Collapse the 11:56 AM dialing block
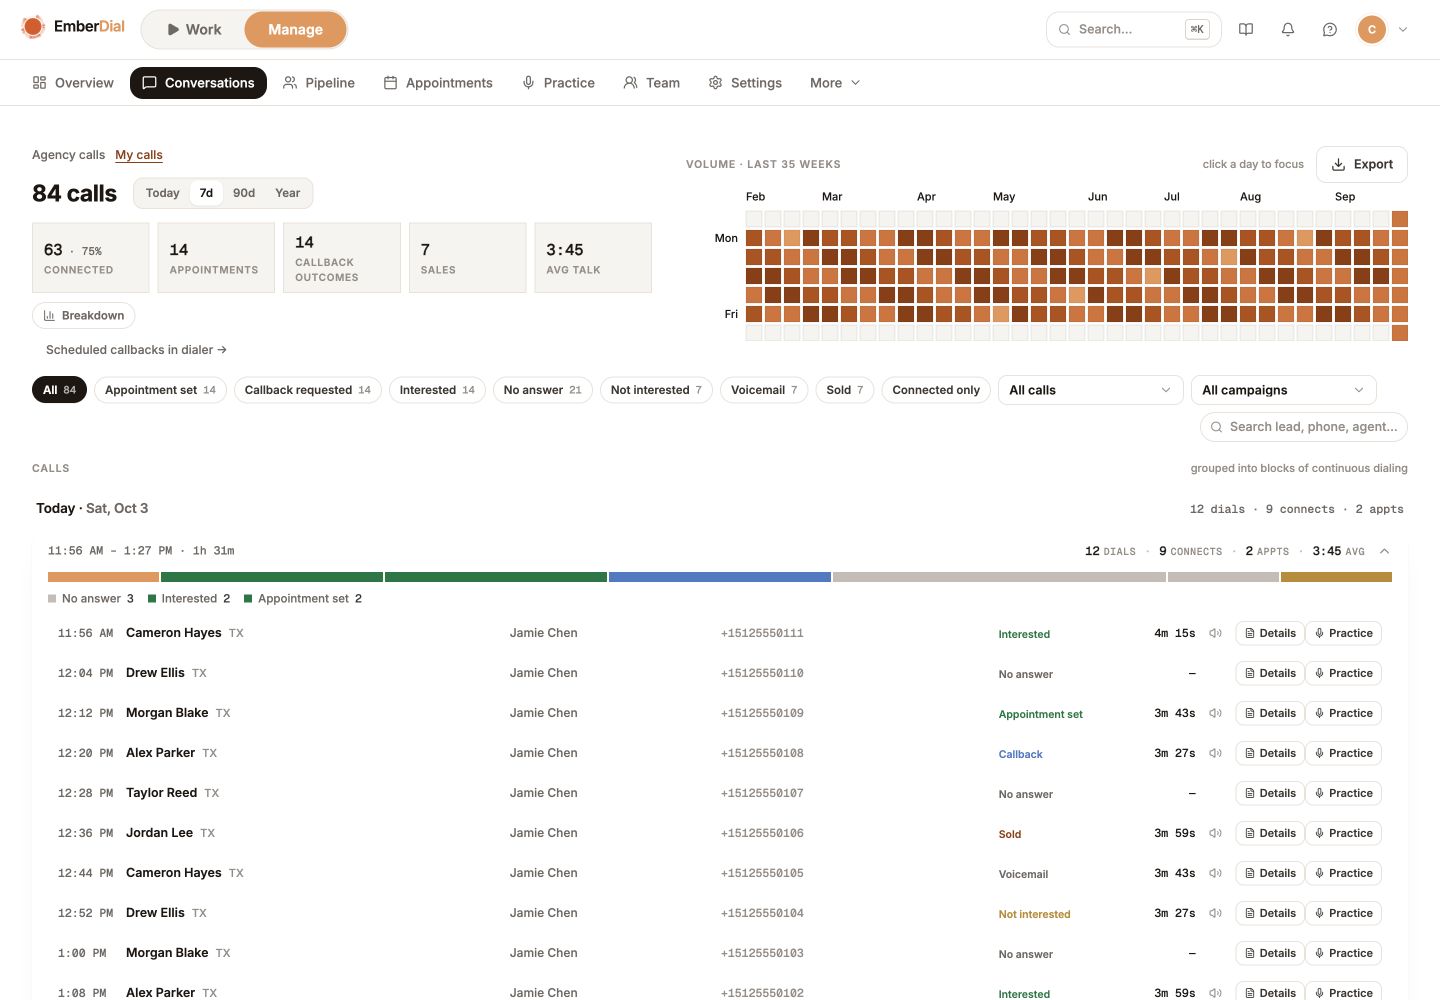1440x1000 pixels. pos(1385,551)
